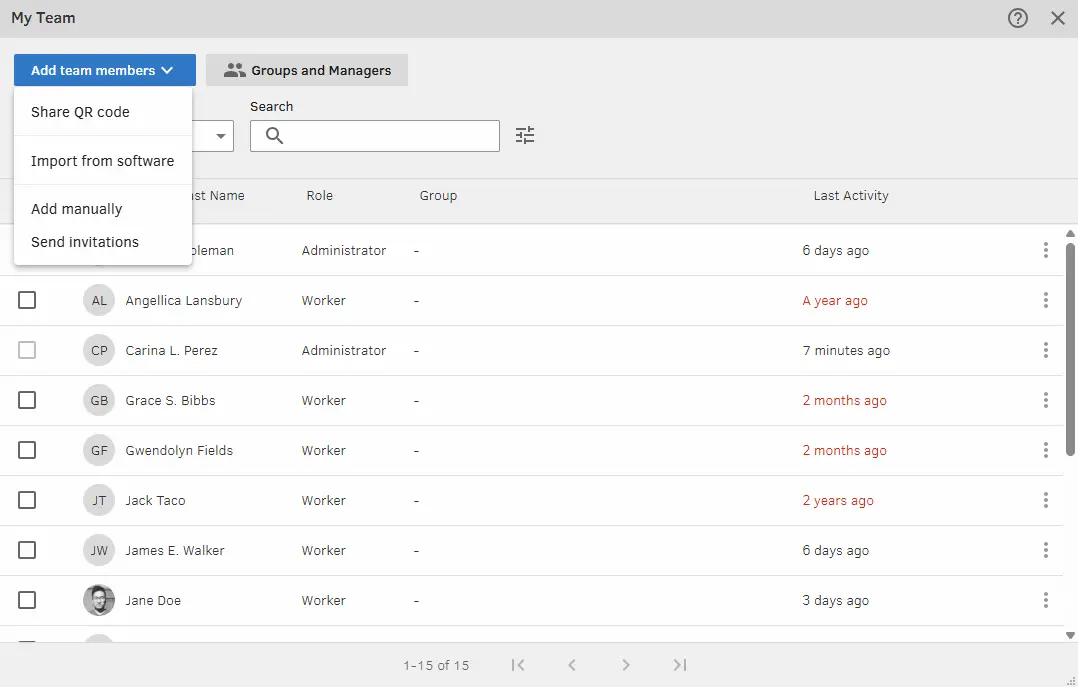Screen dimensions: 1078x687
Task: Sort by Group column header
Action: pyautogui.click(x=438, y=195)
